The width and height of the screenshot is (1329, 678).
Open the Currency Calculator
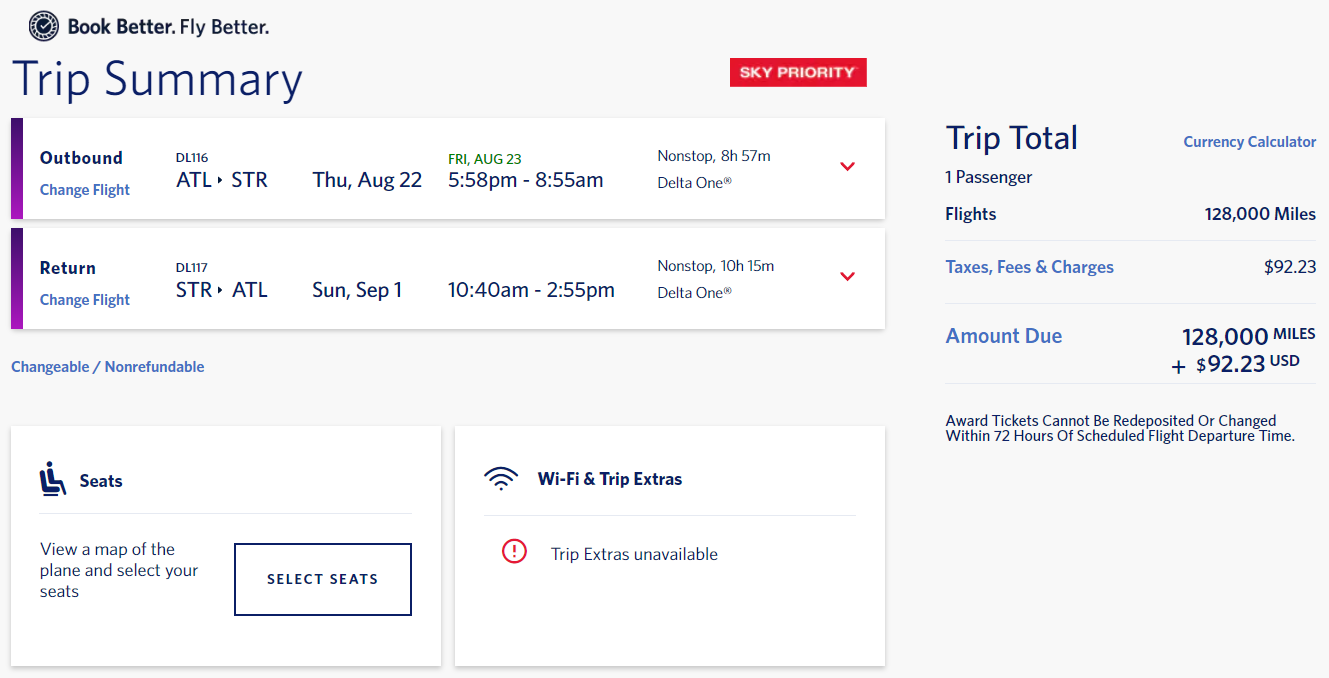click(1249, 142)
